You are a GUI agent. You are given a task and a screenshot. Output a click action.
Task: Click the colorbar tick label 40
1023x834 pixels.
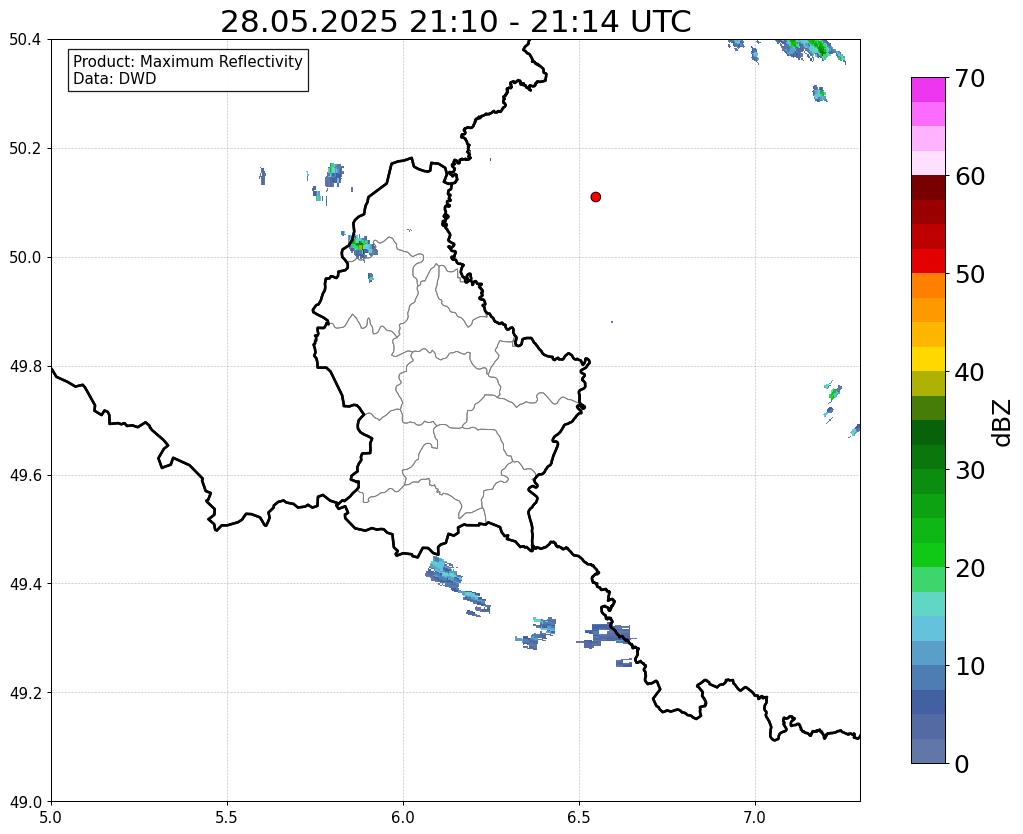click(970, 372)
